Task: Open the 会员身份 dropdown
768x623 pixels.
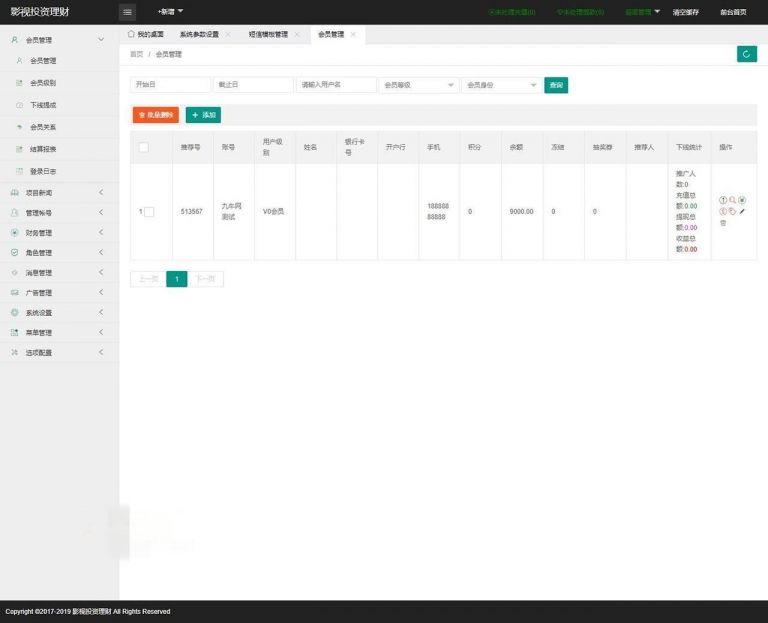Action: 500,85
